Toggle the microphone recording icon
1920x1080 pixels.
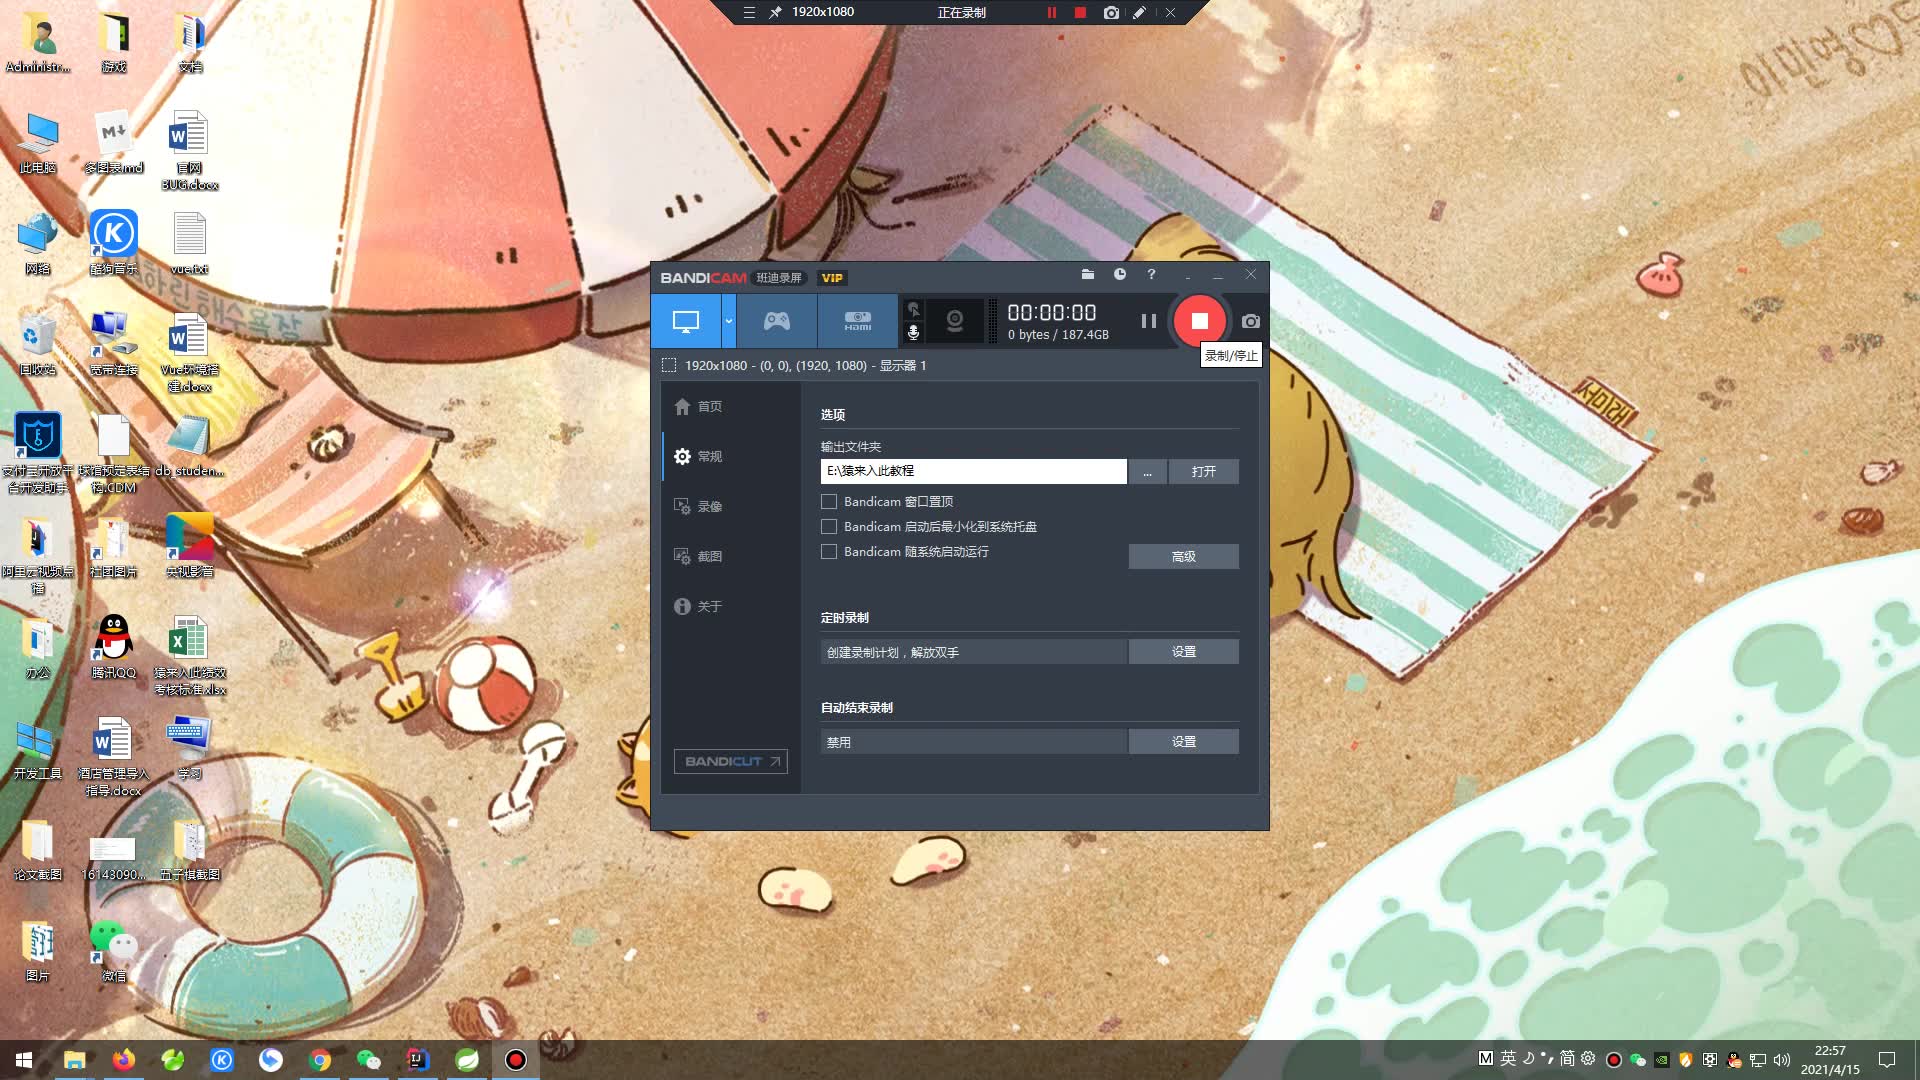913,332
